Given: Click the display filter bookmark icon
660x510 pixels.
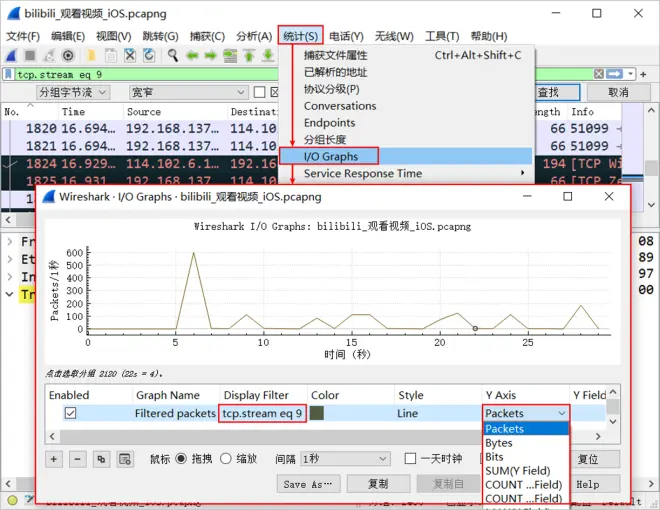Looking at the screenshot, I should coord(8,74).
